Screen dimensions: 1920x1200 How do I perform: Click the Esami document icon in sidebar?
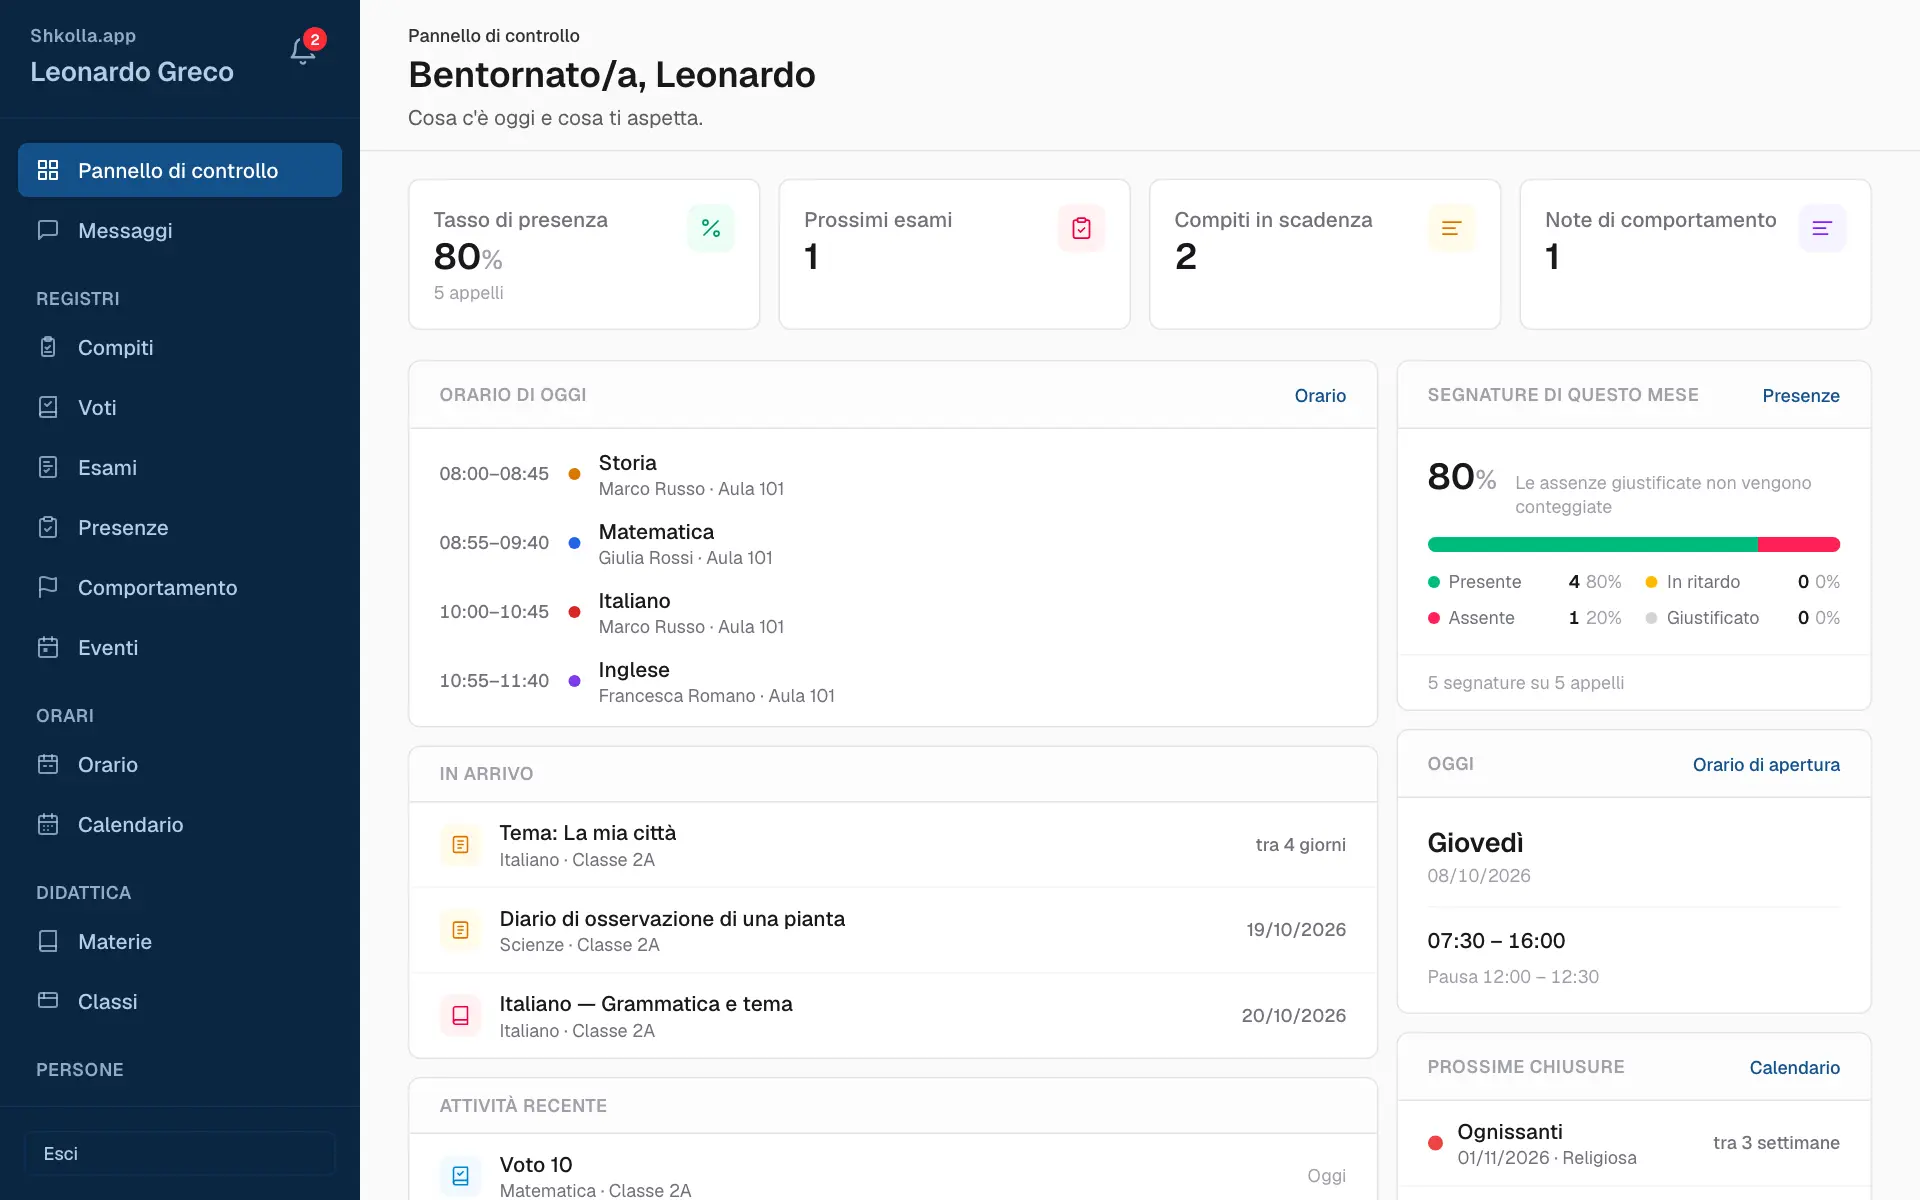(x=48, y=467)
